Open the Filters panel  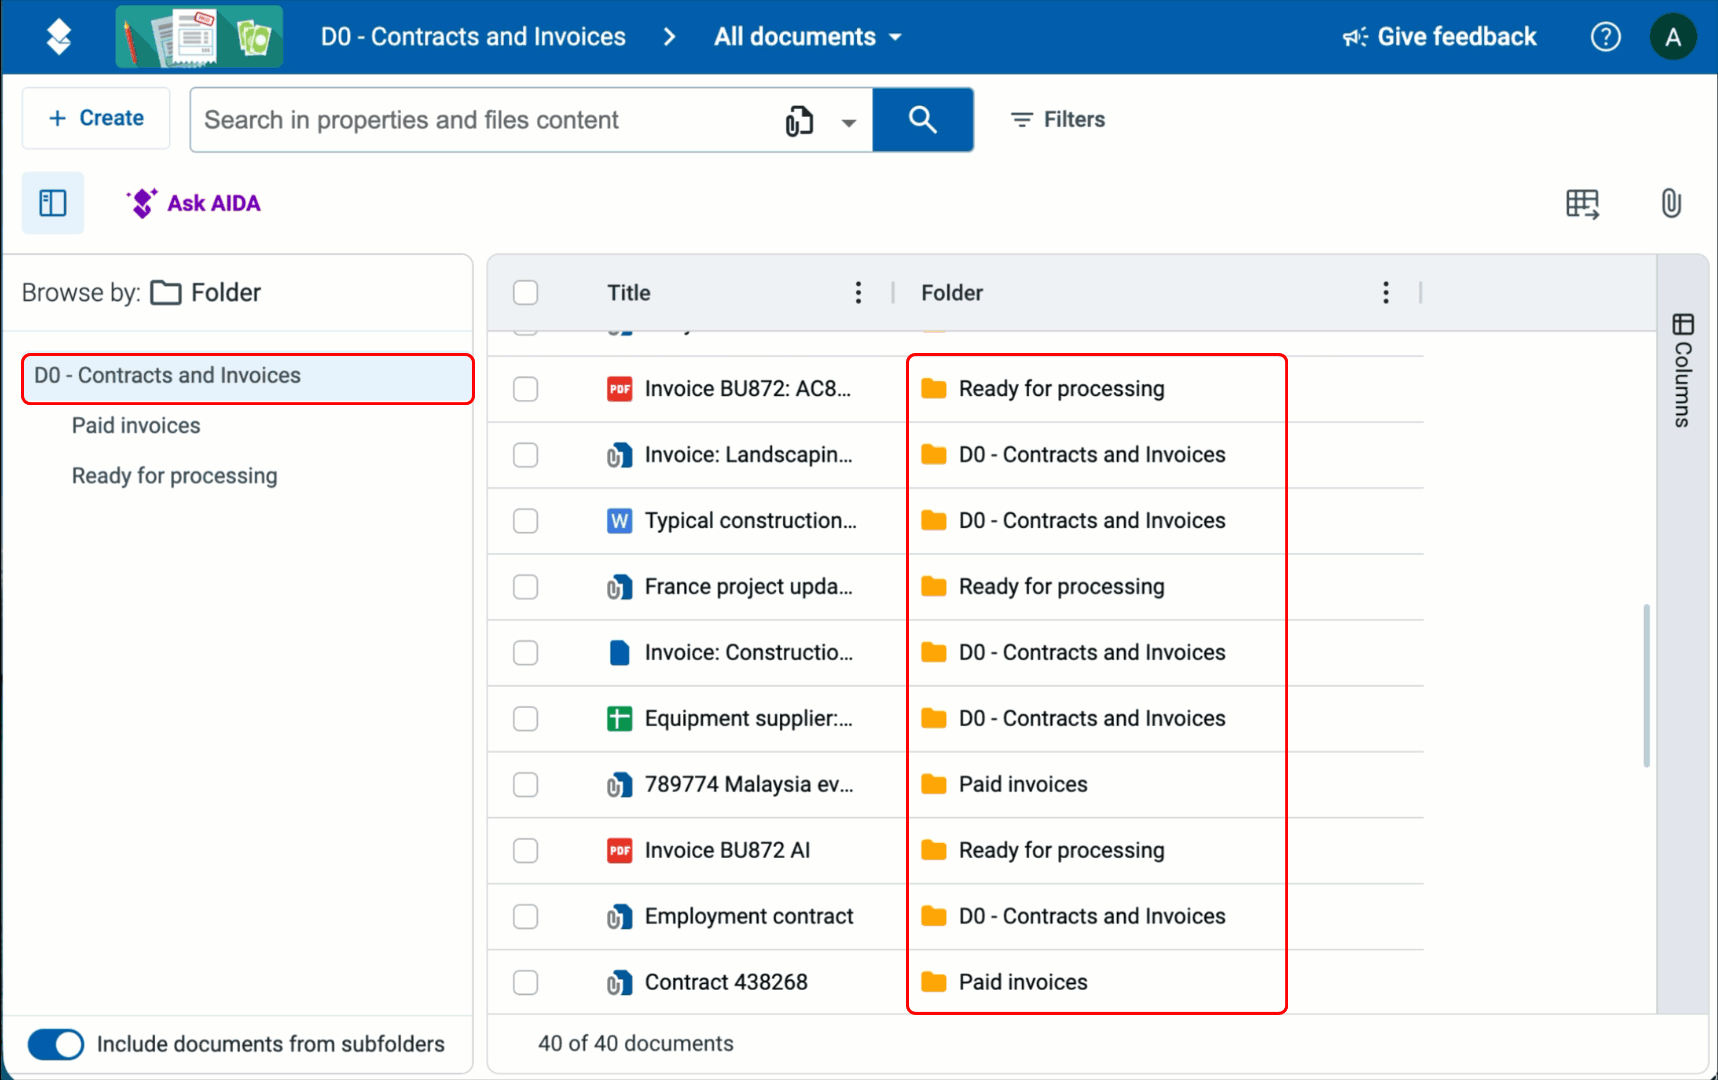click(x=1057, y=120)
